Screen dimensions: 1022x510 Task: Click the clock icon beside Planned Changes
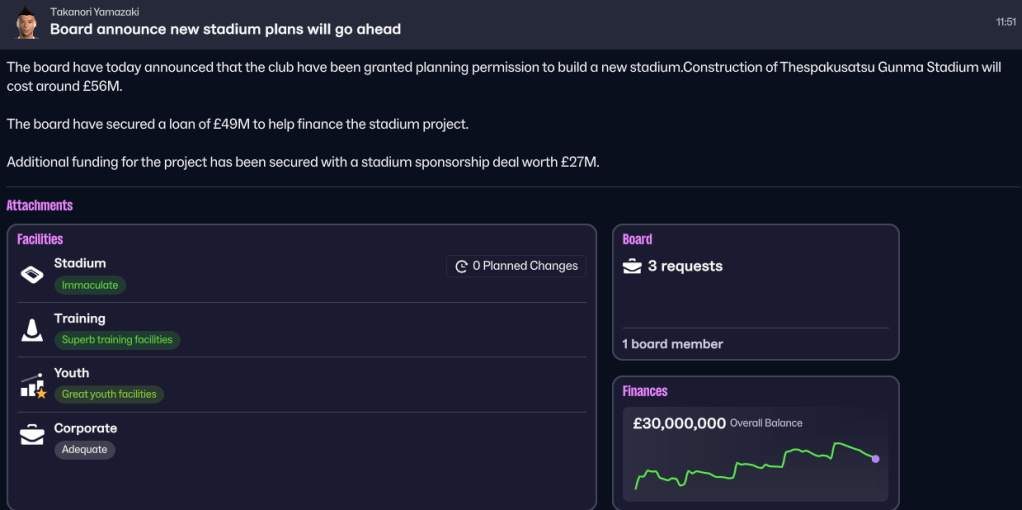(x=461, y=266)
